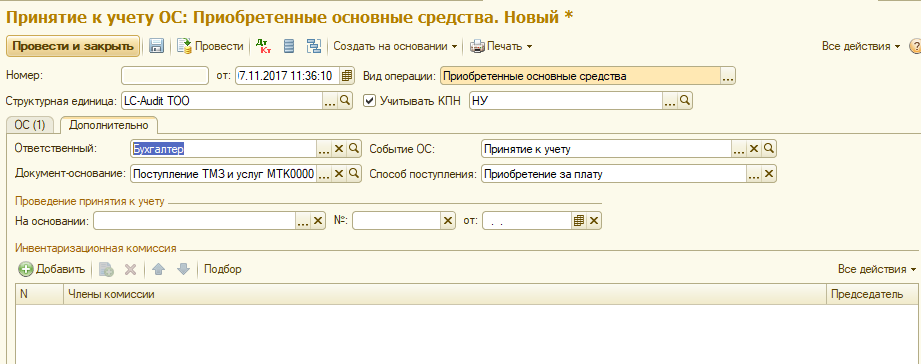Screen dimensions: 921x364
Task: Open the На основании selection ellipsis
Action: tap(303, 221)
